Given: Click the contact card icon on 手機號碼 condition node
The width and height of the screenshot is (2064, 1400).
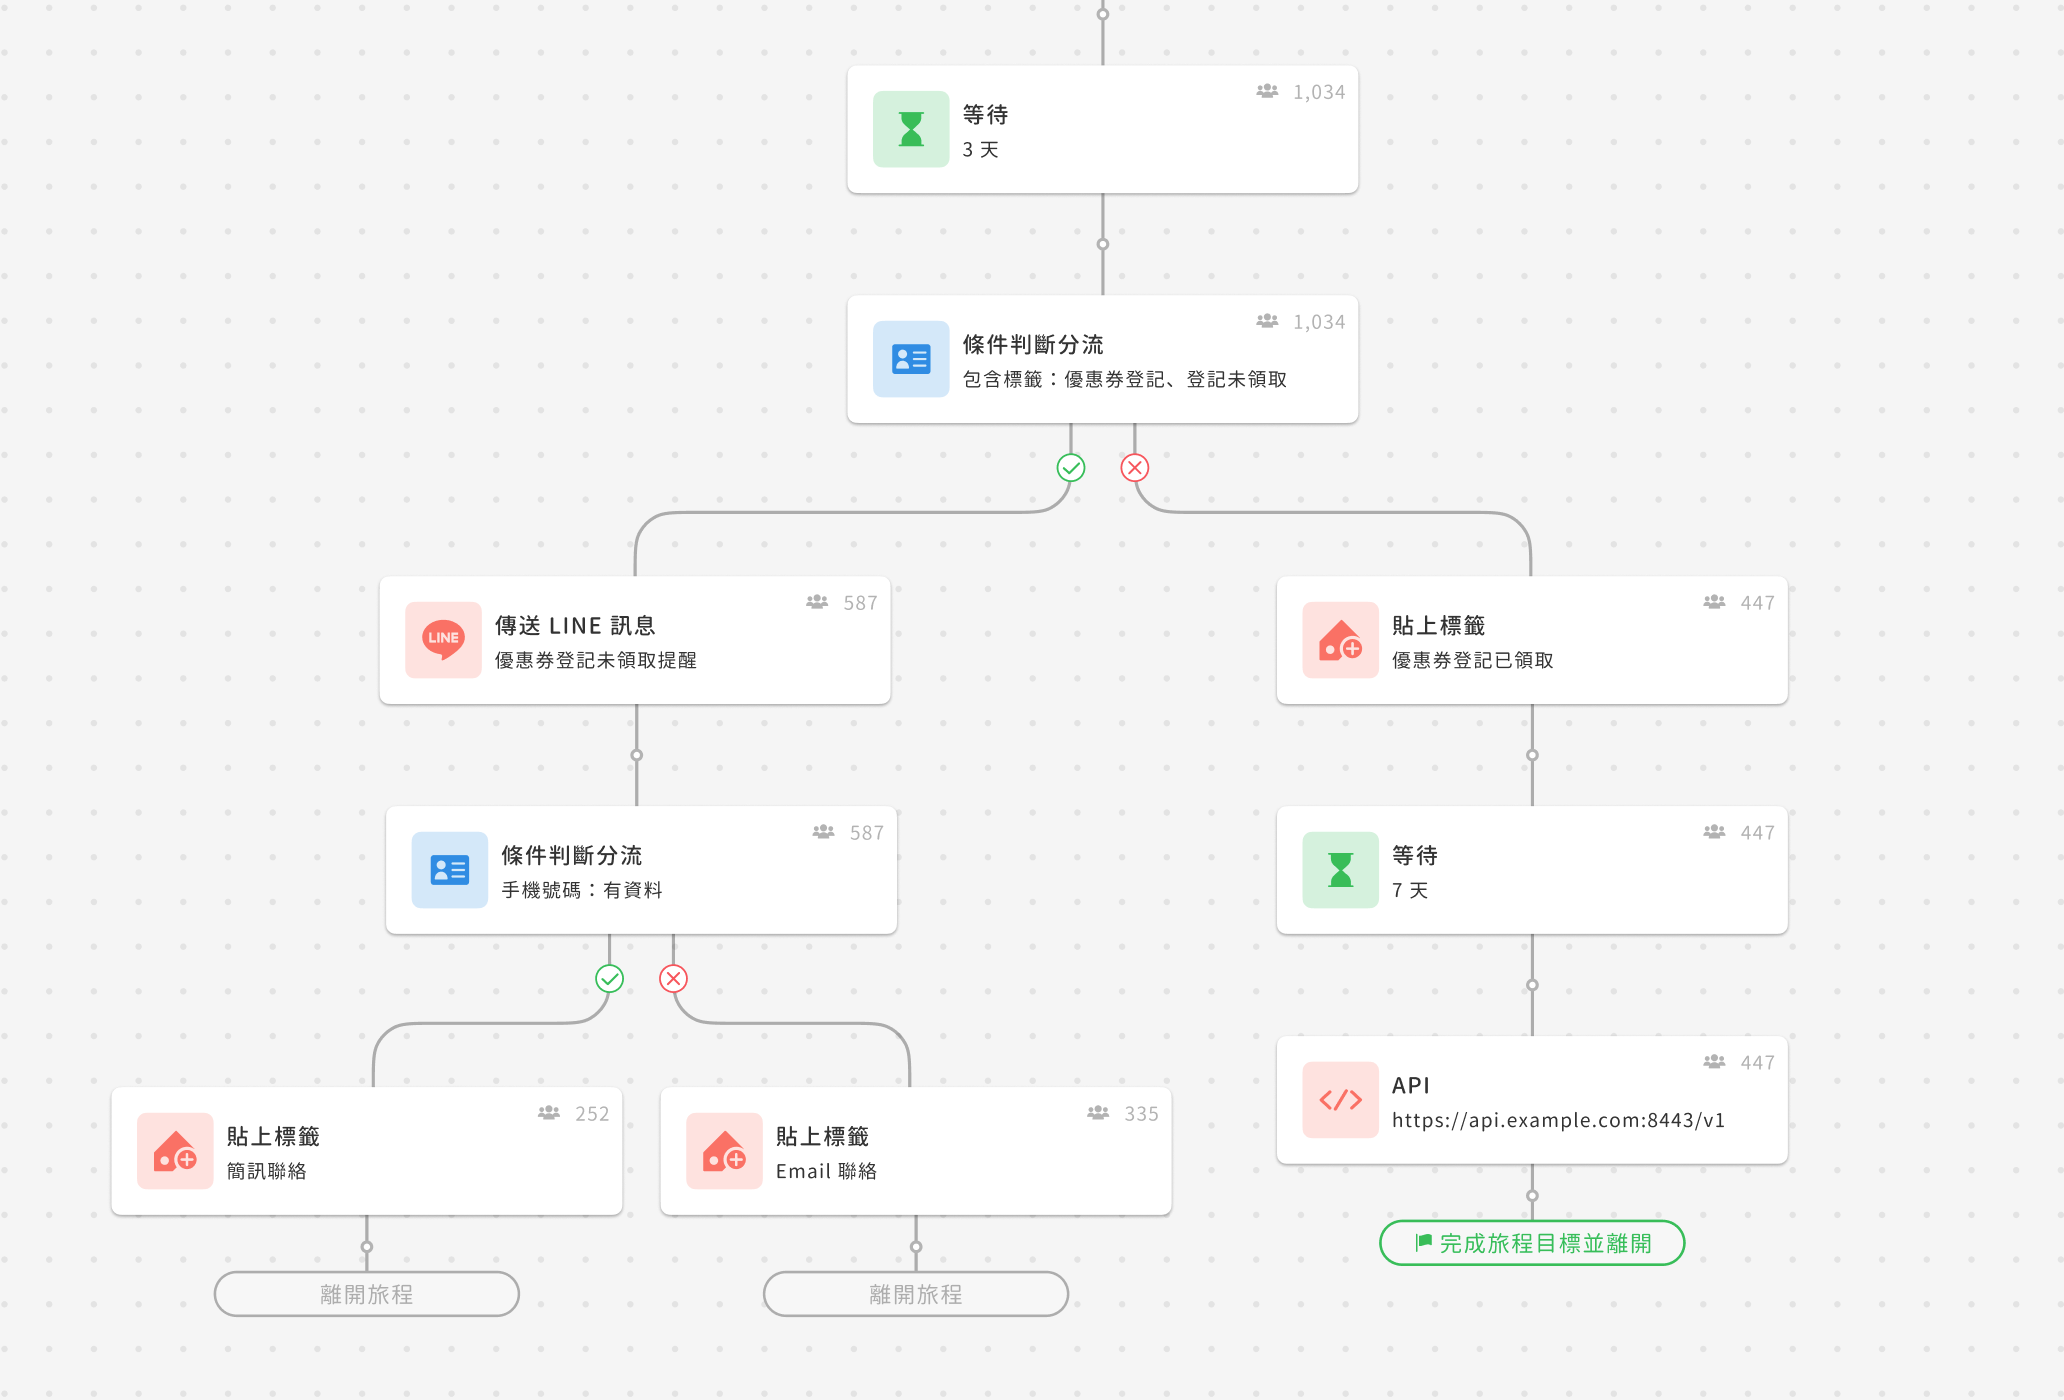Looking at the screenshot, I should point(450,870).
